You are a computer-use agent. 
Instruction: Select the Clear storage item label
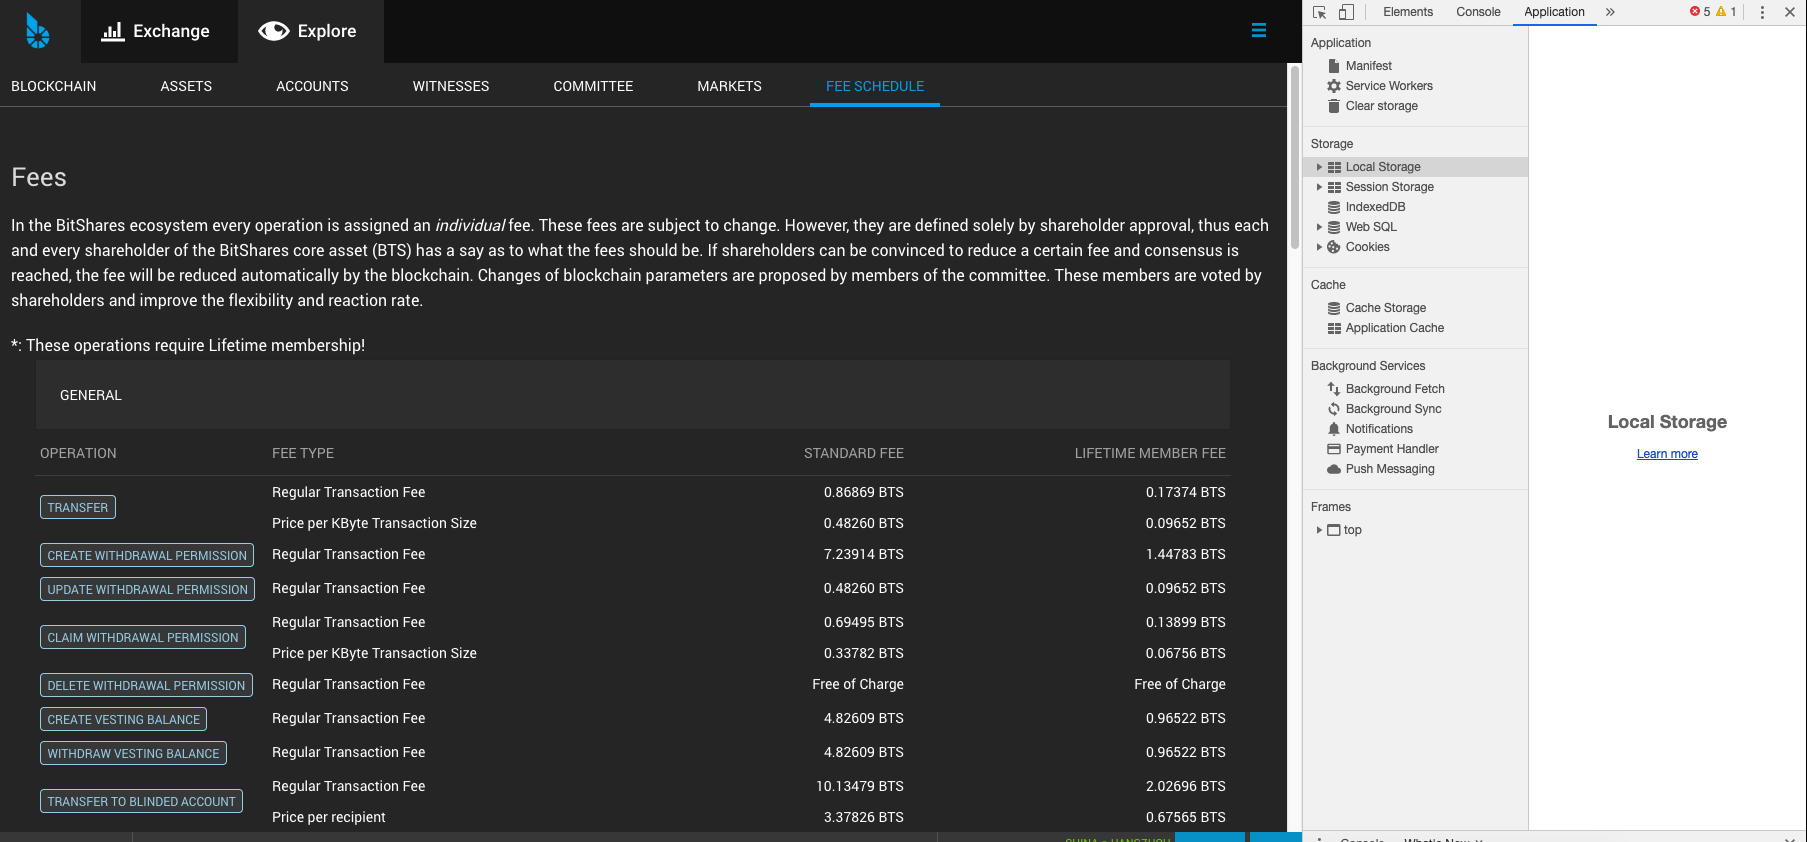point(1381,106)
